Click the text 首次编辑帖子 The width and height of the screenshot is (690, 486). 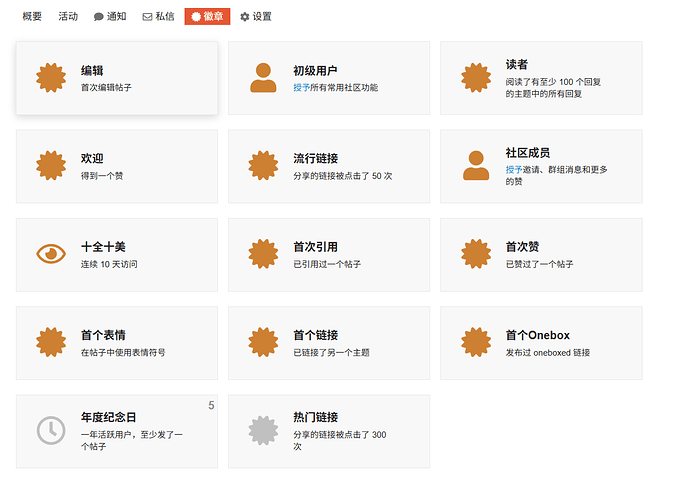tap(106, 88)
